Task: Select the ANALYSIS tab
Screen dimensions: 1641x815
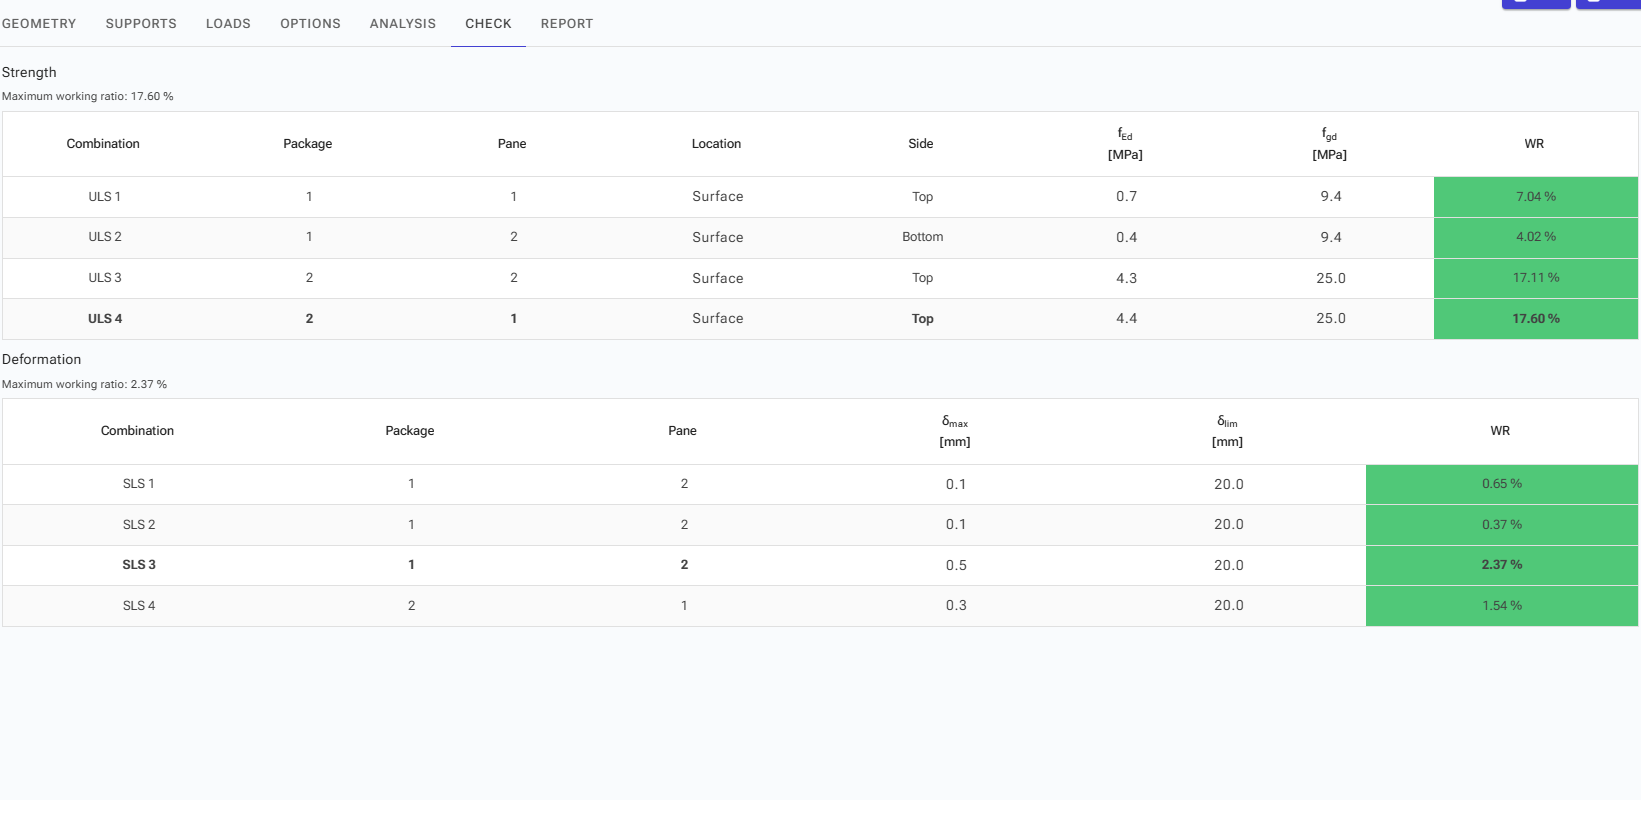Action: [402, 23]
